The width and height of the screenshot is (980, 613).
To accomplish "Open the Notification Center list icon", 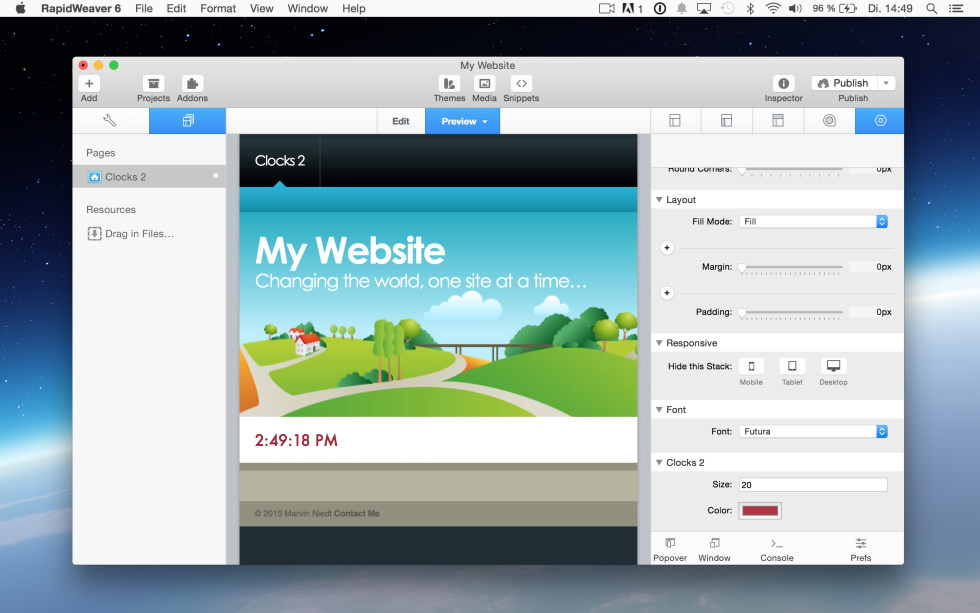I will coord(956,9).
